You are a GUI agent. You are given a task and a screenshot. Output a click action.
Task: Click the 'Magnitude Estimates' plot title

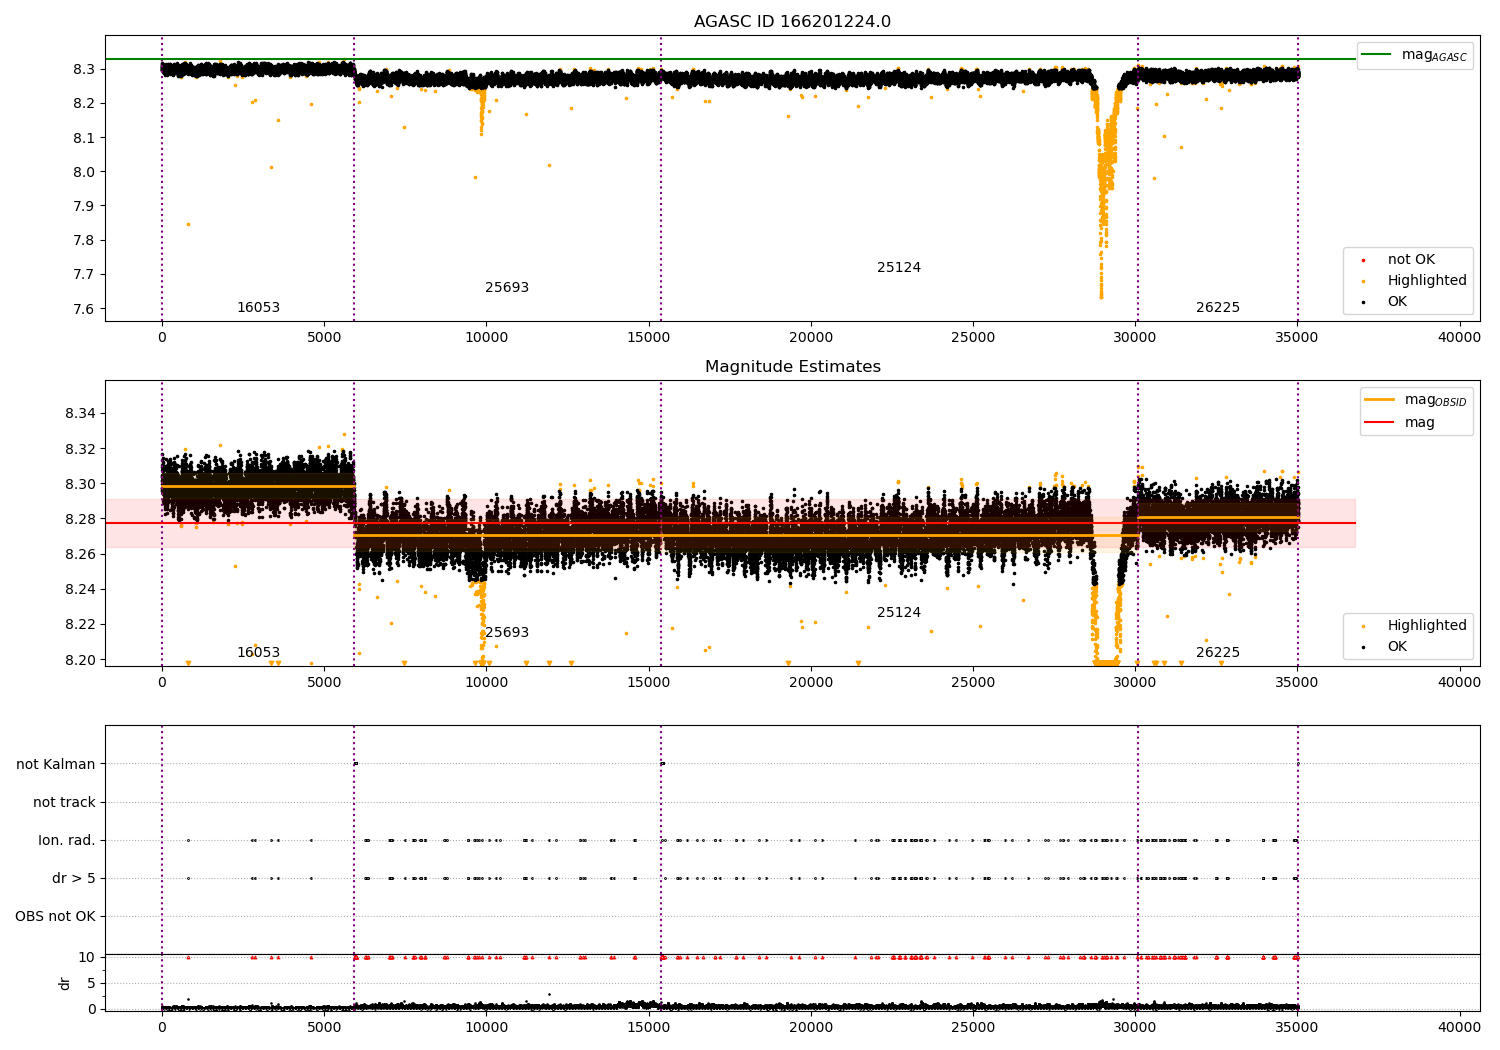(x=793, y=367)
